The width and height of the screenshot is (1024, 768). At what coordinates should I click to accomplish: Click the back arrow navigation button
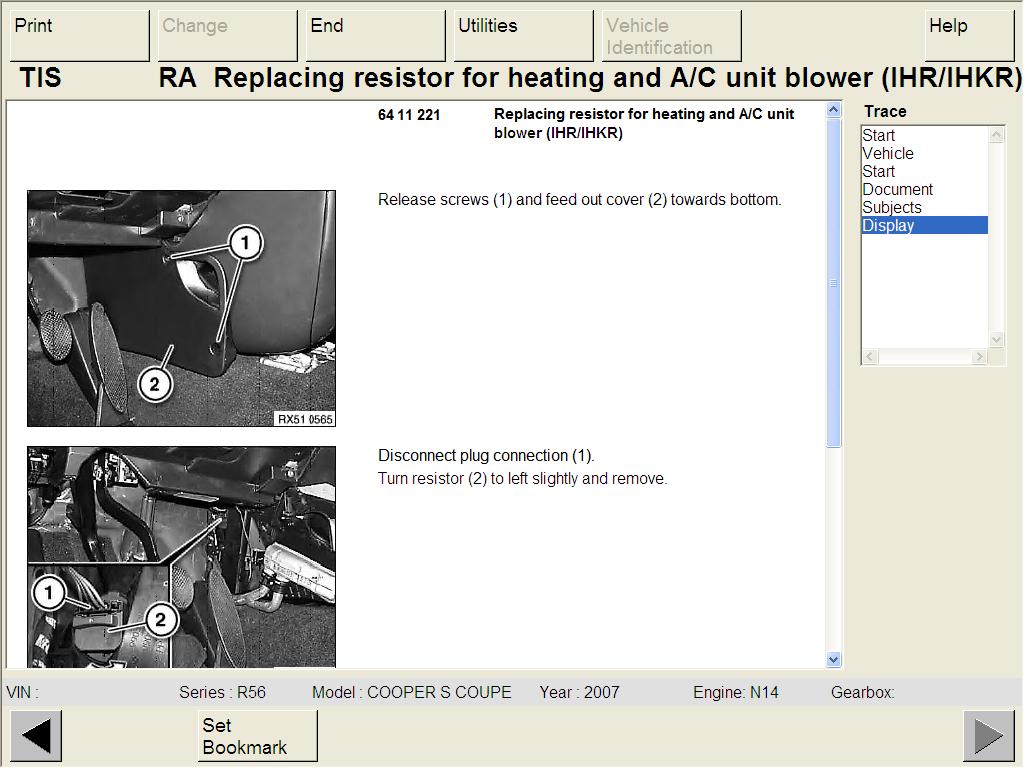coord(36,736)
